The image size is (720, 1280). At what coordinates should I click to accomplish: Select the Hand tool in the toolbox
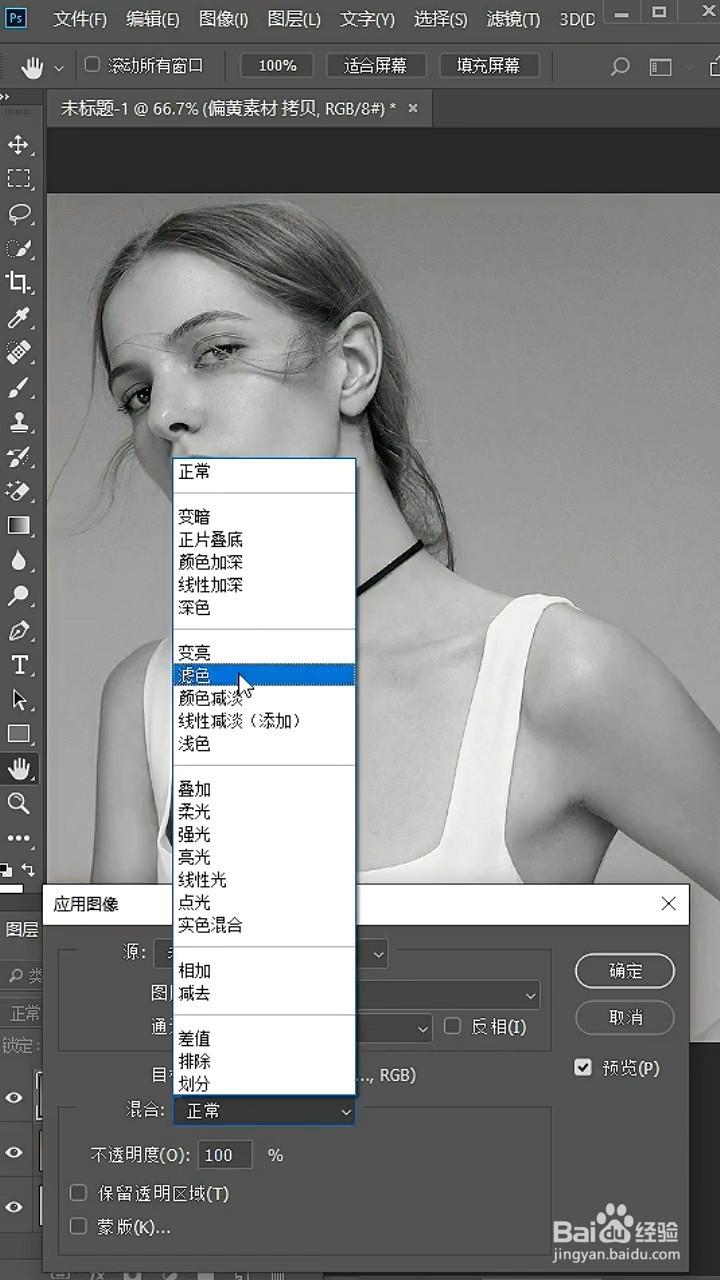[18, 769]
